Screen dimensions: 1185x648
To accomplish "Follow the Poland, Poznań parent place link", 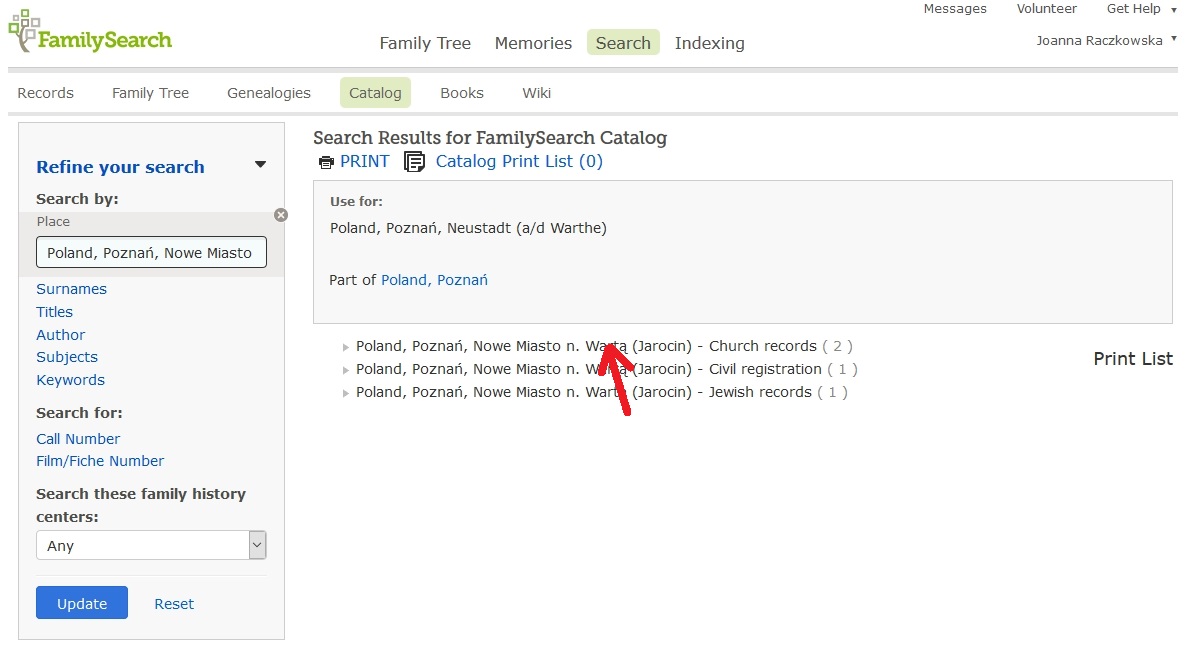I will (x=434, y=280).
